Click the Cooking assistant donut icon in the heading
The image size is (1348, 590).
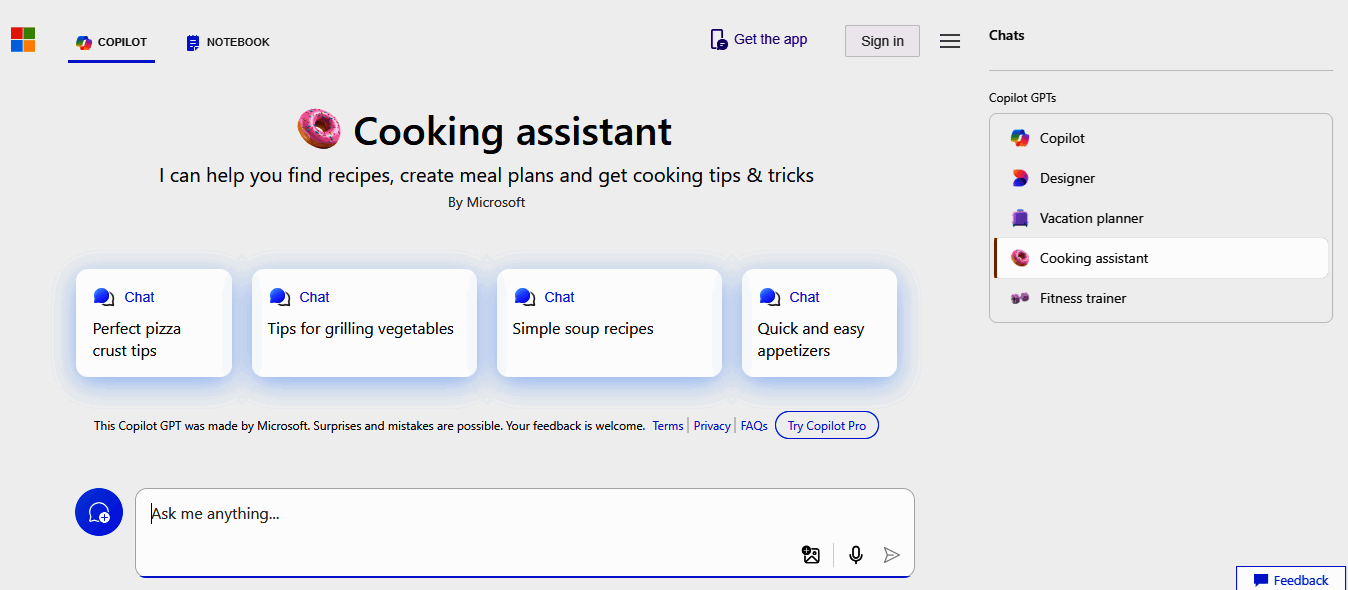click(319, 130)
